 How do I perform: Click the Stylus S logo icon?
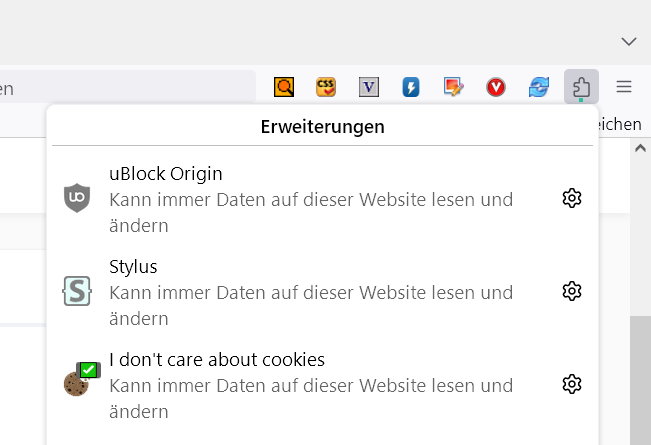pos(77,291)
